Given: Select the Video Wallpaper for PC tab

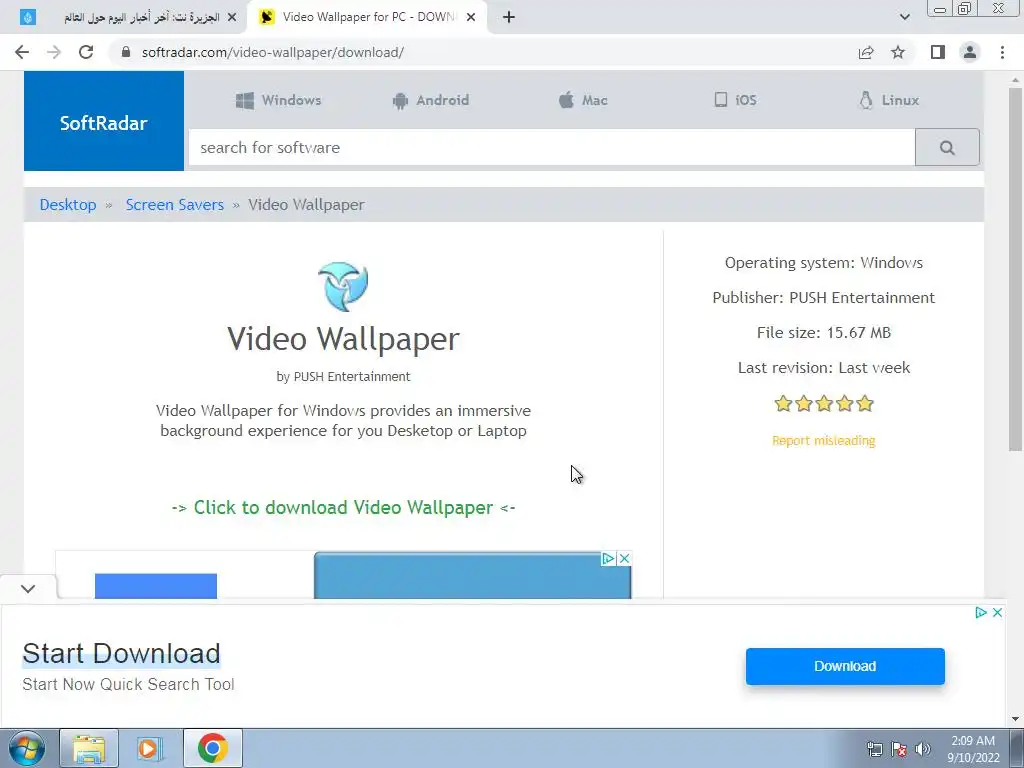Looking at the screenshot, I should [x=366, y=17].
